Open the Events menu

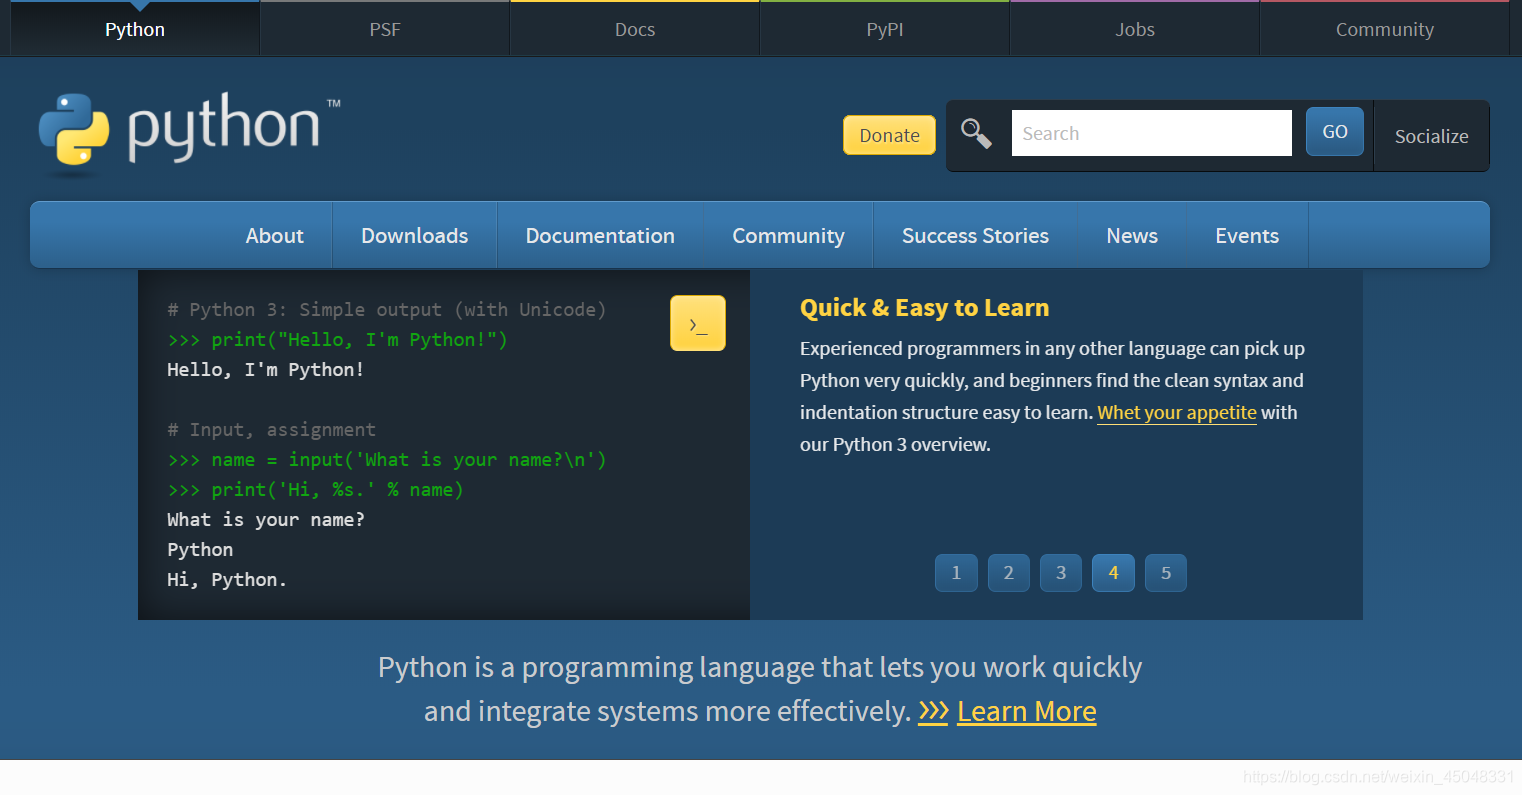click(1246, 235)
